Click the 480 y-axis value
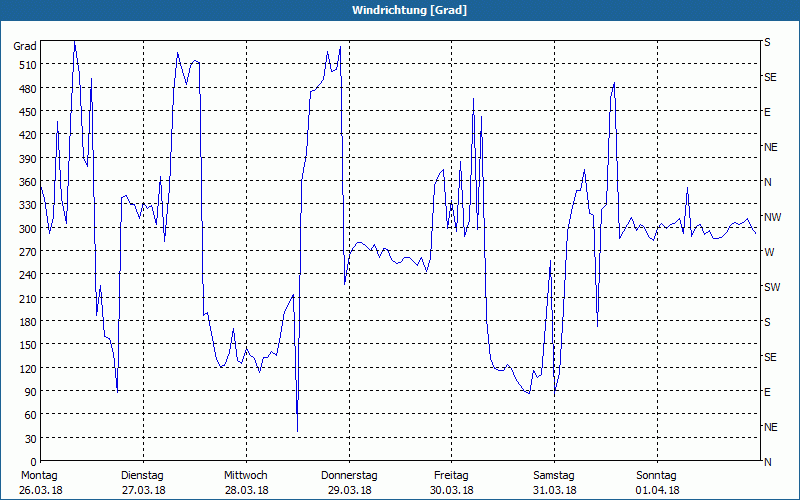 coord(29,88)
